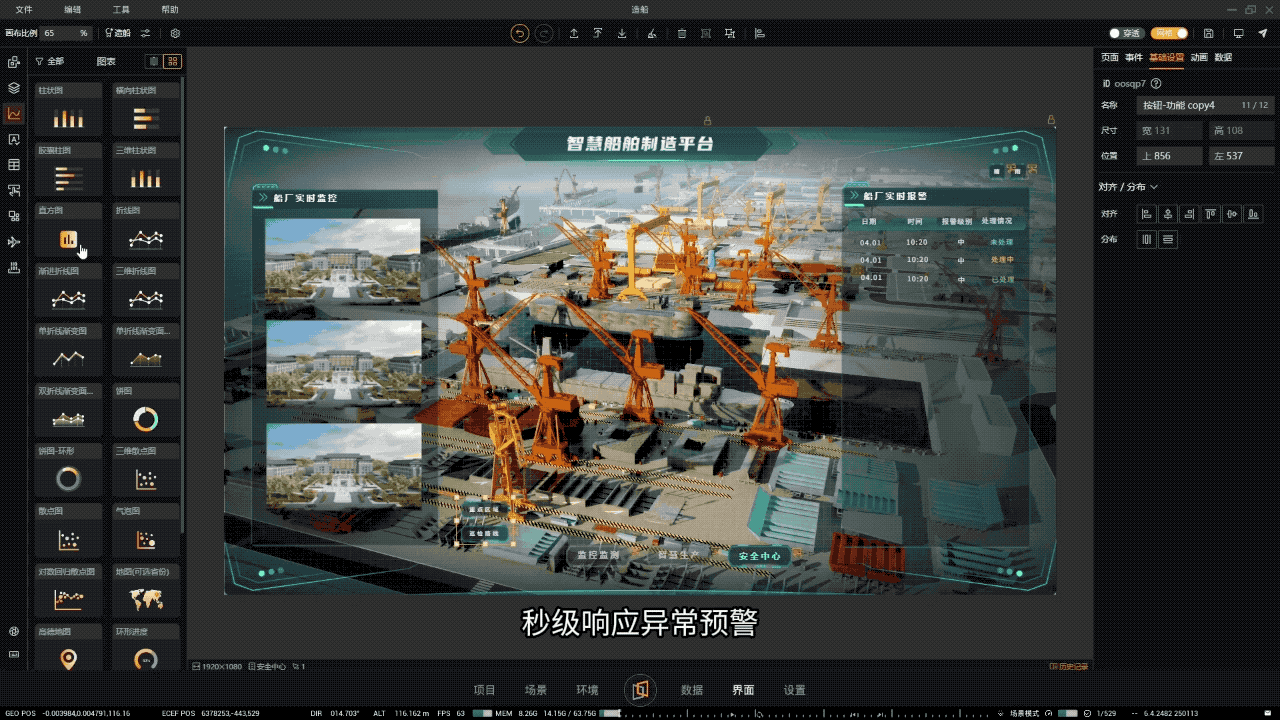Switch to the 动画 tab
This screenshot has height=720, width=1280.
1199,57
